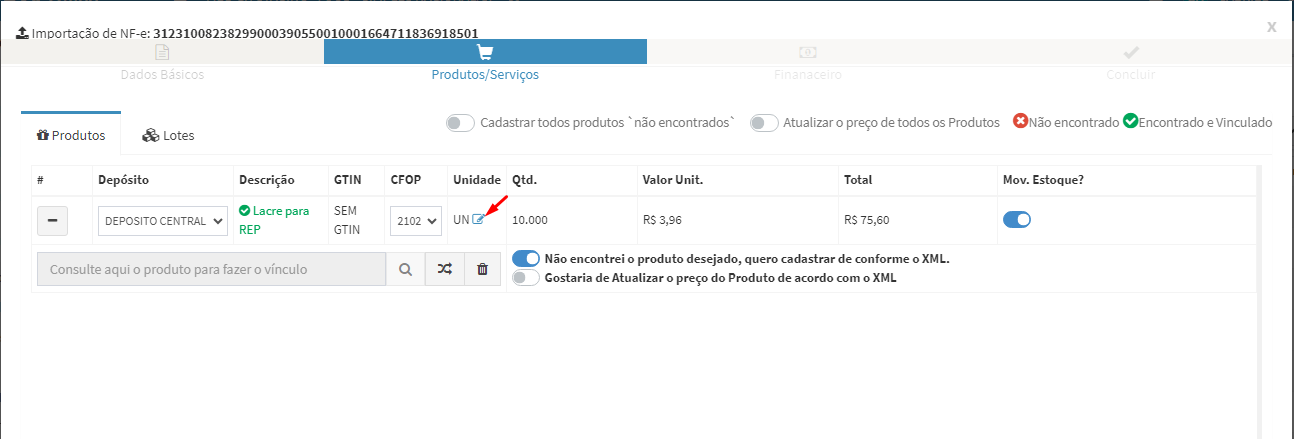The height and width of the screenshot is (439, 1294).
Task: Enable Gostaria de Atualizar o preço switch
Action: (526, 278)
